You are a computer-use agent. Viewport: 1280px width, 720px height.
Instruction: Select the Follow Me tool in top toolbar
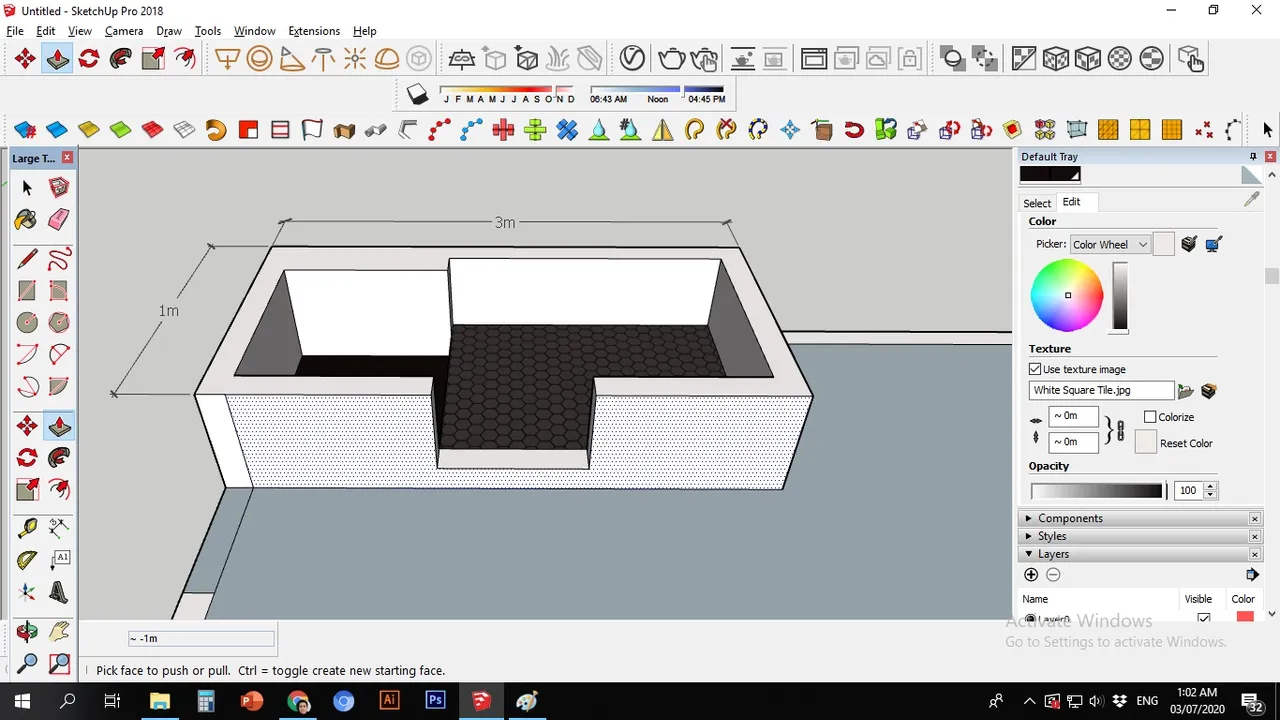121,59
